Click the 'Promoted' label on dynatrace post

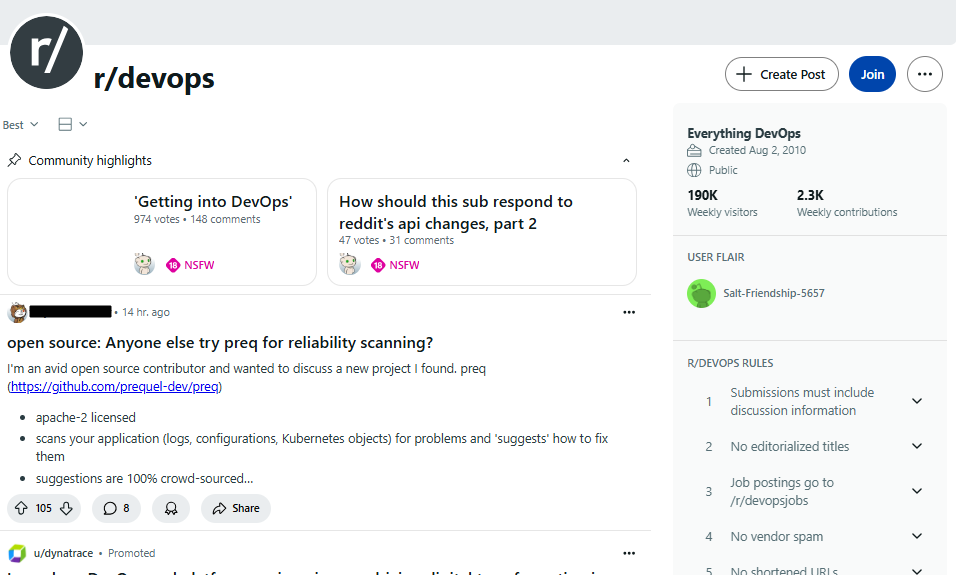pyautogui.click(x=132, y=553)
